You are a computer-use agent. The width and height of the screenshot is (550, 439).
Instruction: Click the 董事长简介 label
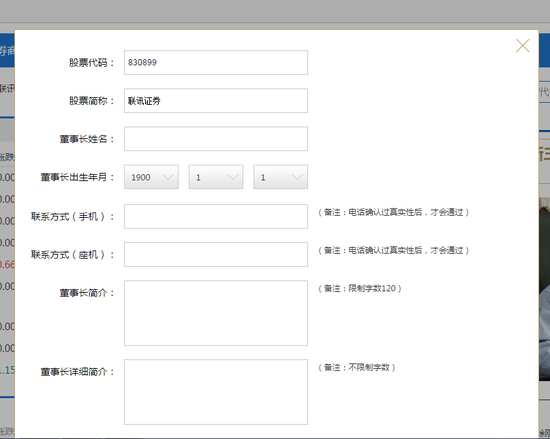click(x=87, y=293)
